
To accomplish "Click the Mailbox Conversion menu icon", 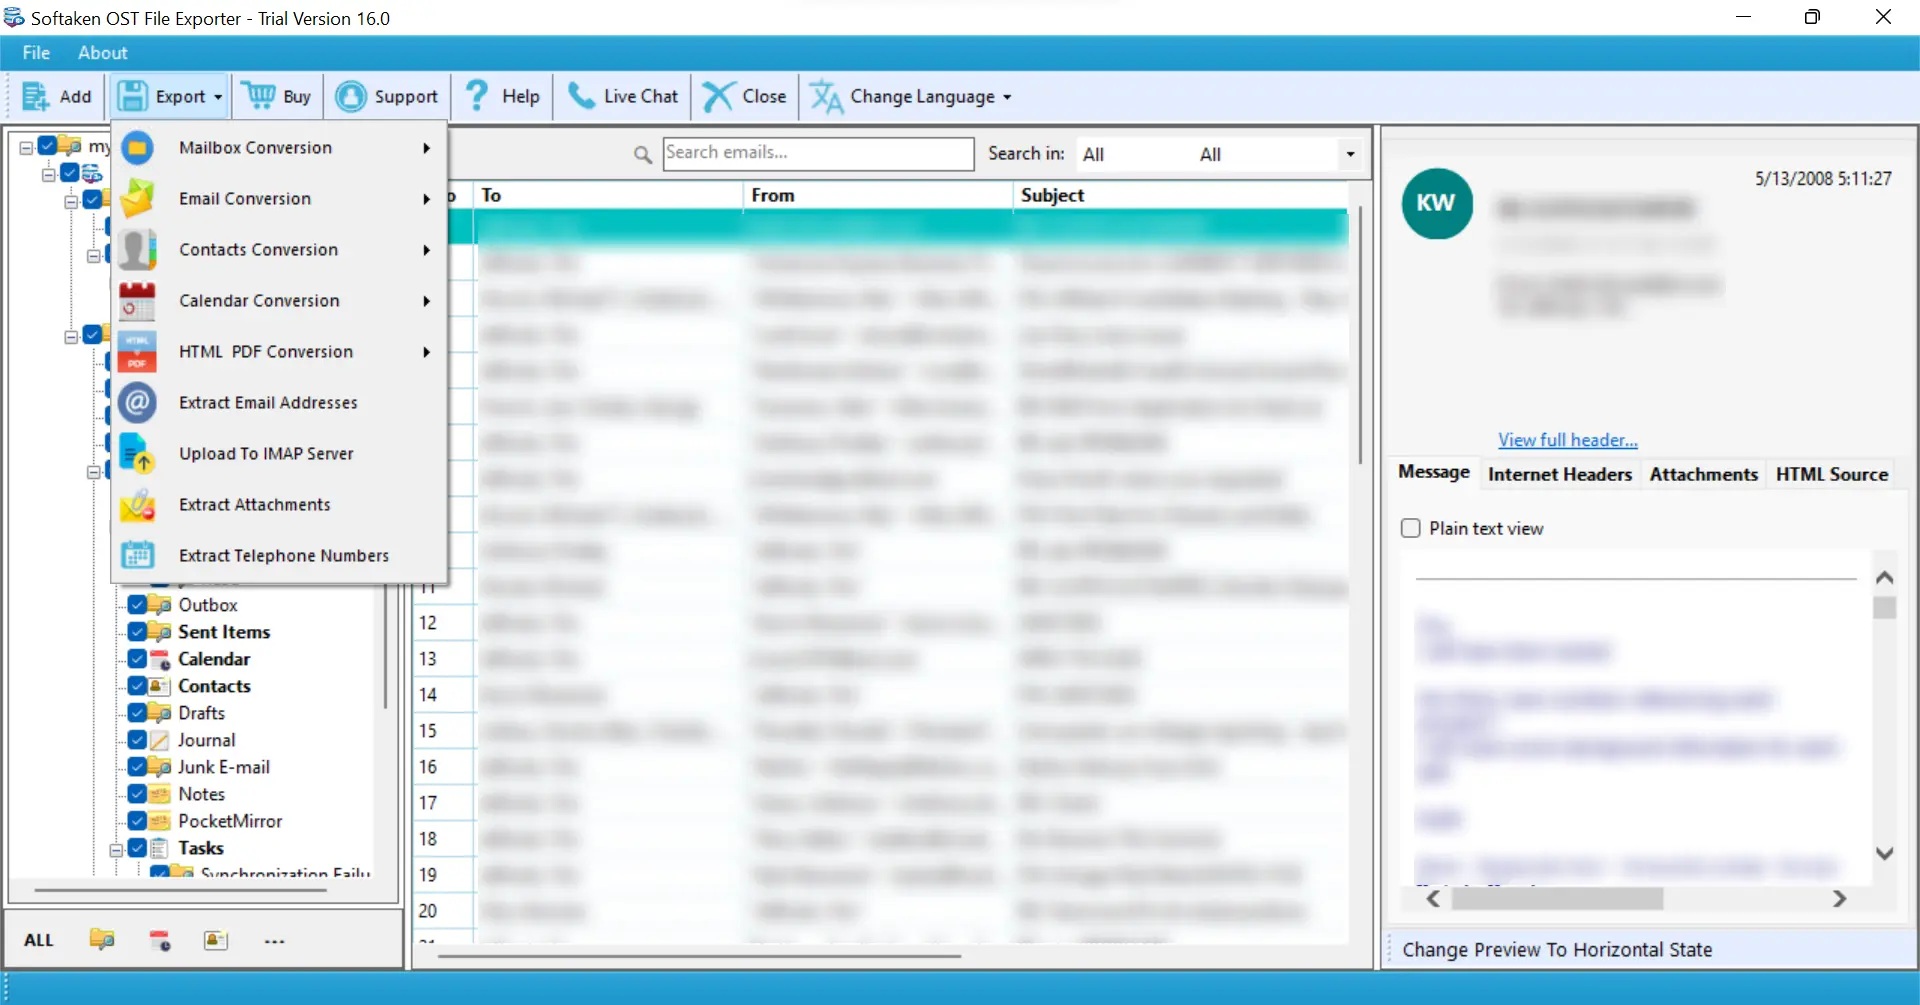I will coord(138,148).
